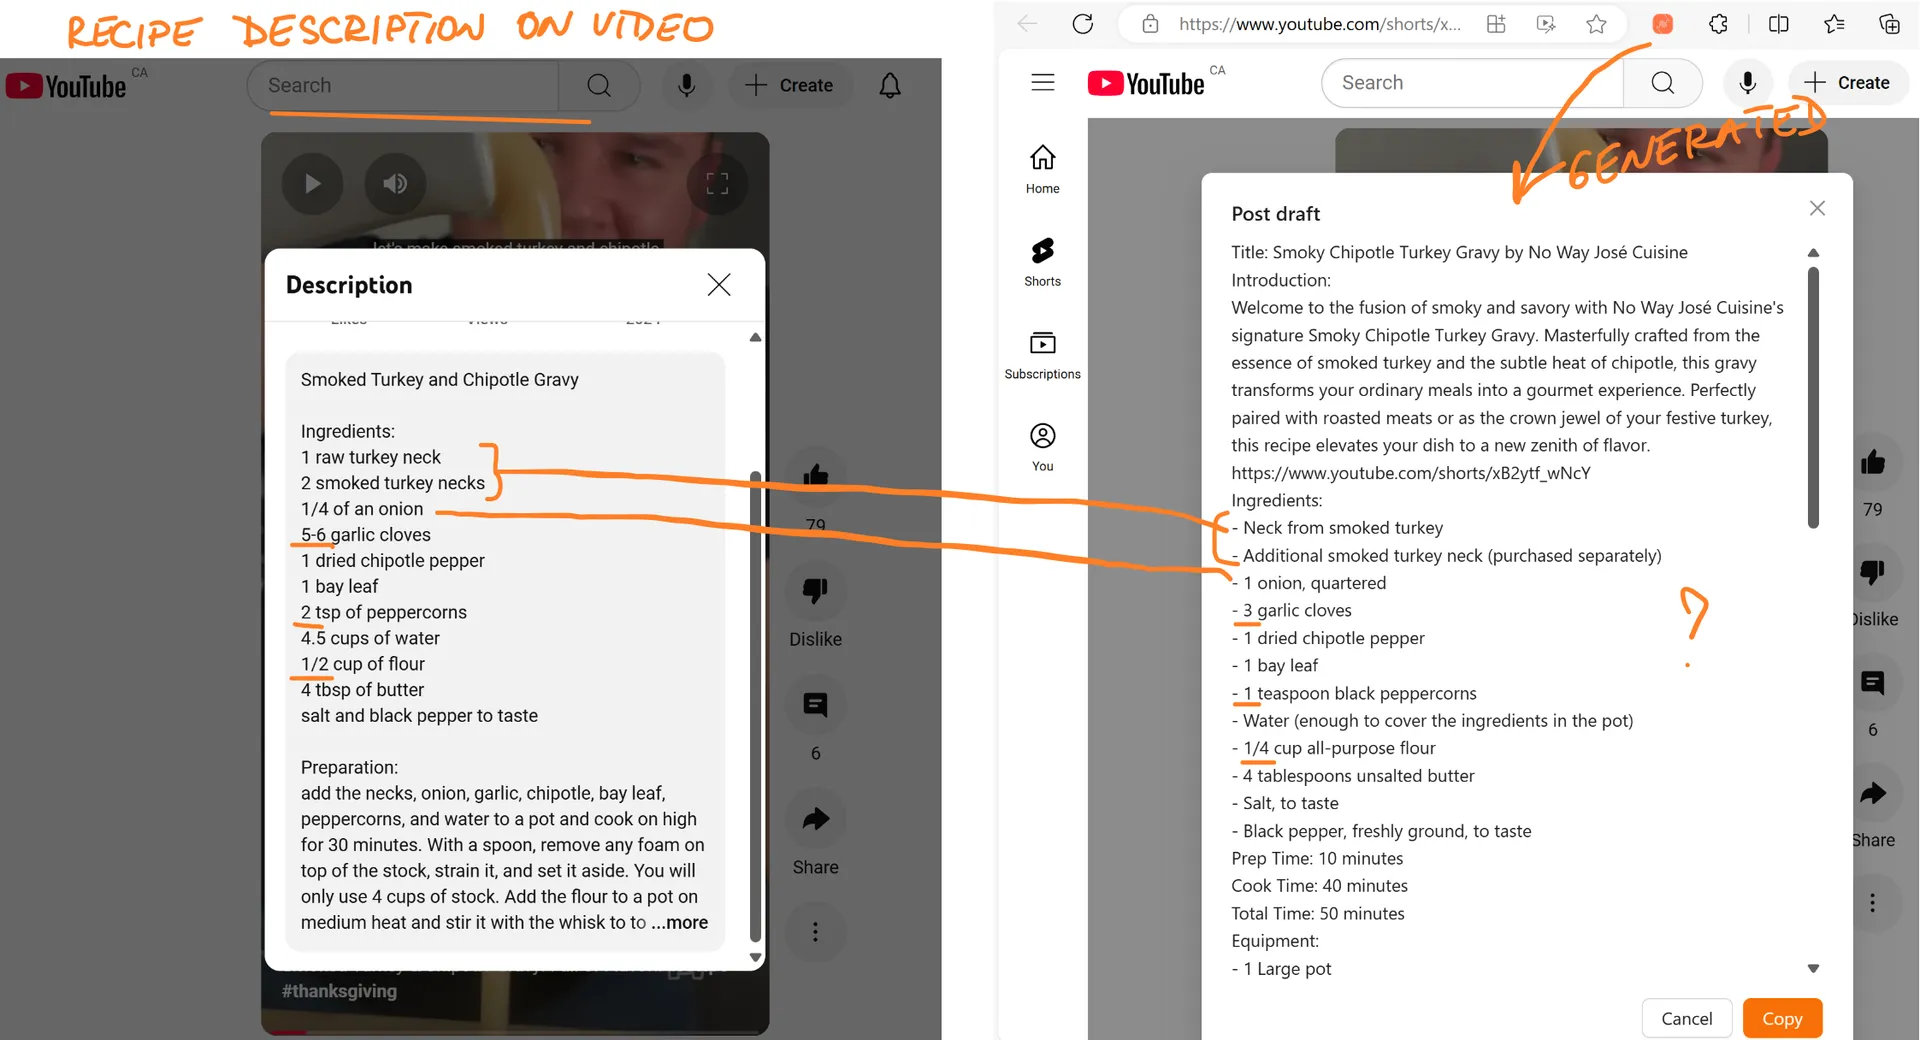Viewport: 1920px width, 1040px height.
Task: Click the youtube.com/shorts link in the draft
Action: point(1410,473)
